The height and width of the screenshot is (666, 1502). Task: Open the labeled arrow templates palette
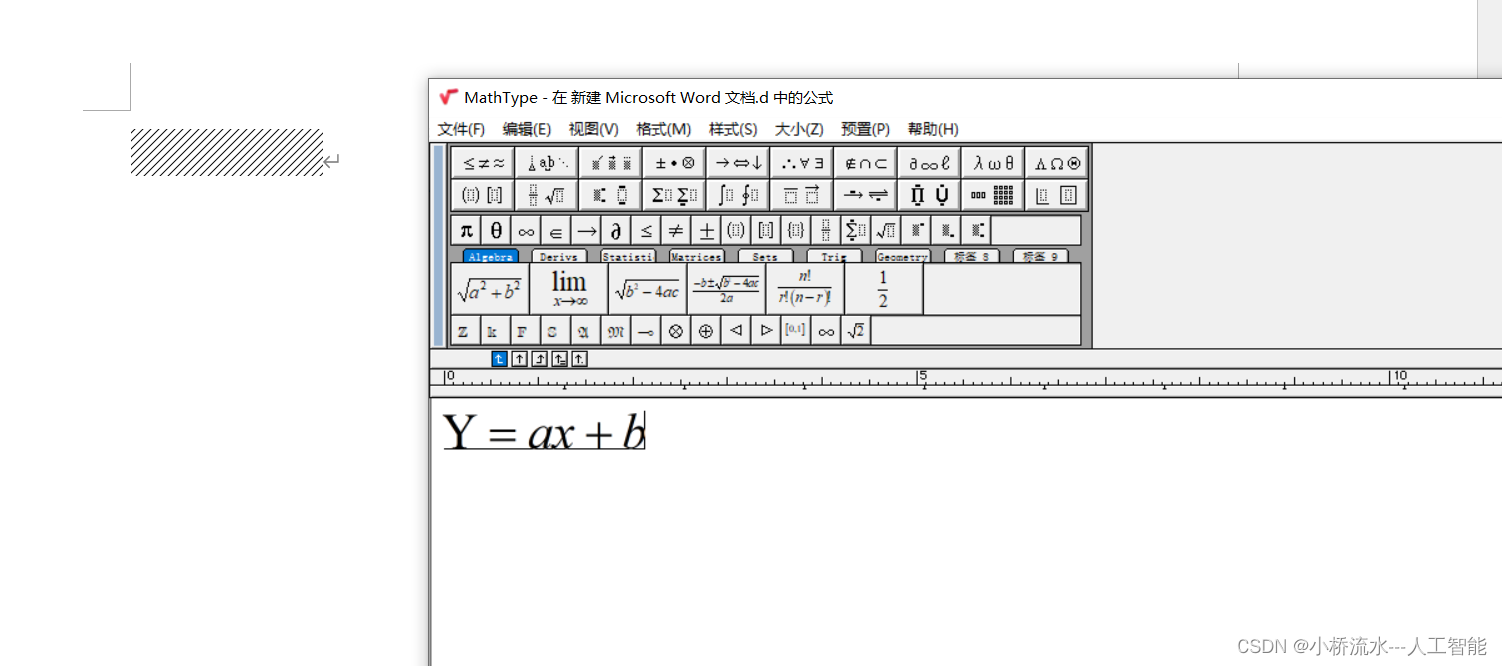[x=867, y=195]
